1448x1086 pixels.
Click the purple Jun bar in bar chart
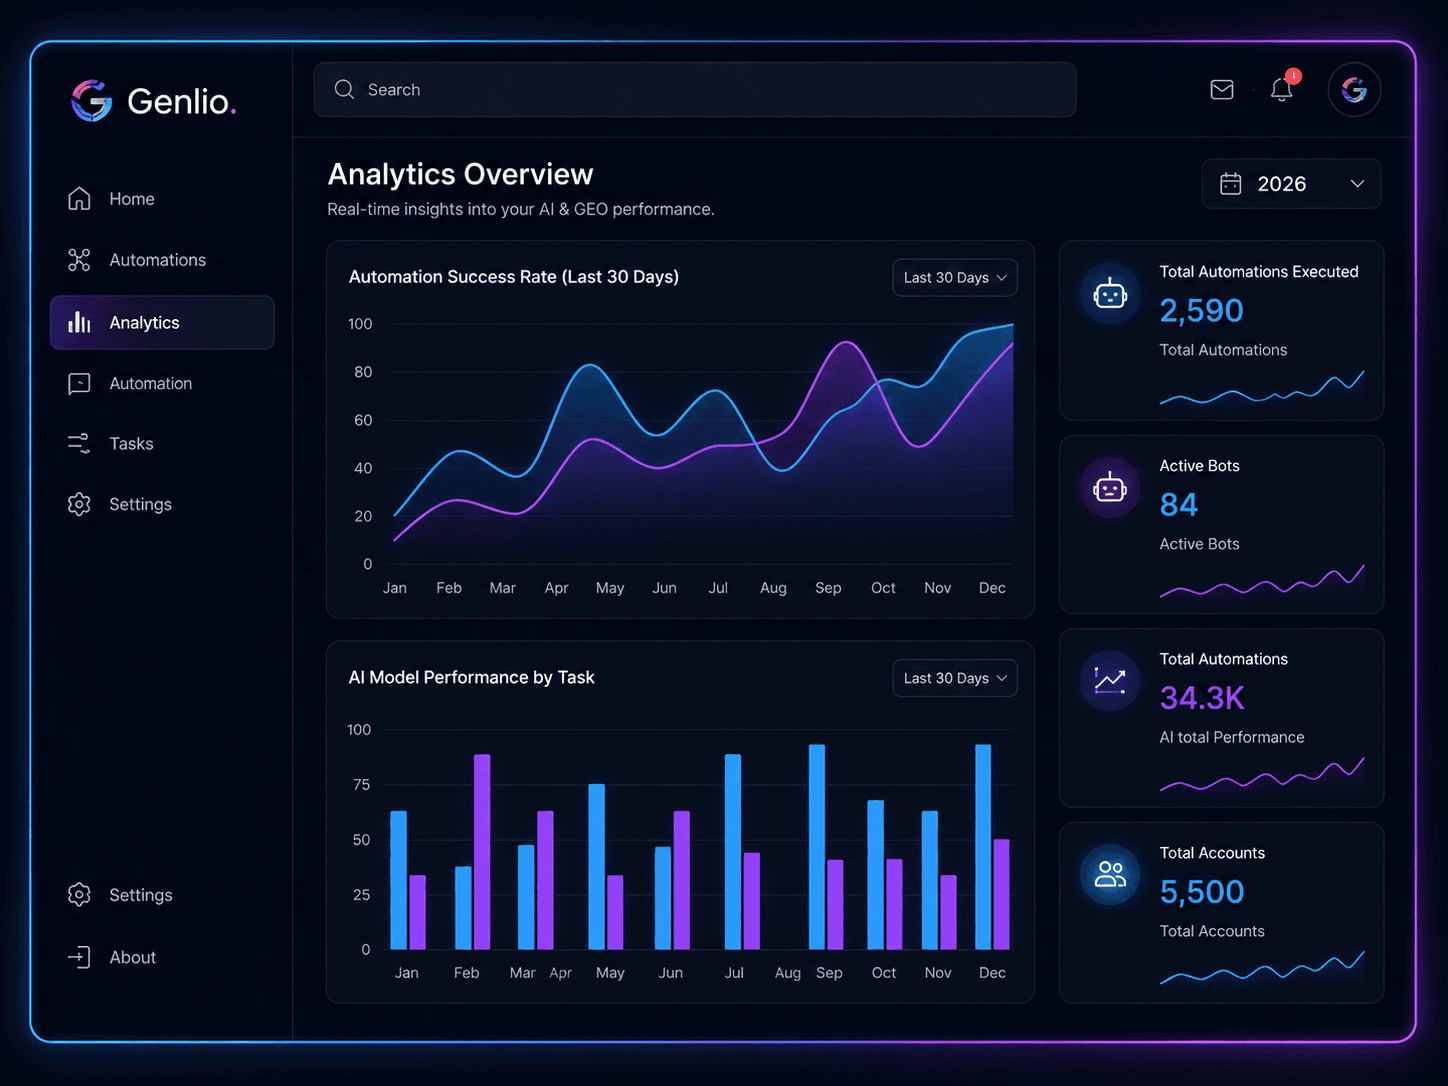(682, 880)
